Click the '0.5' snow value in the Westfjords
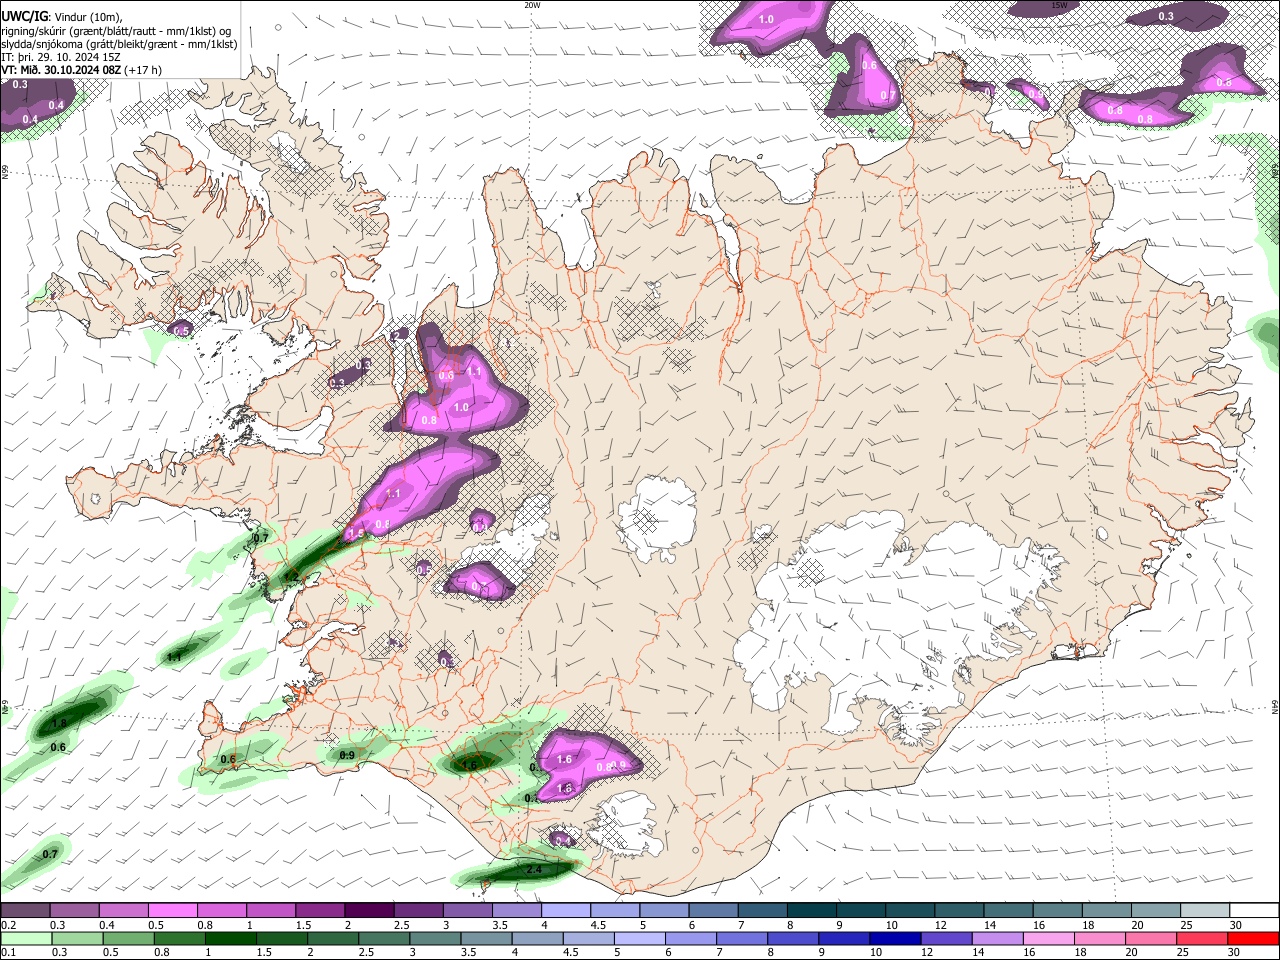 tap(182, 331)
